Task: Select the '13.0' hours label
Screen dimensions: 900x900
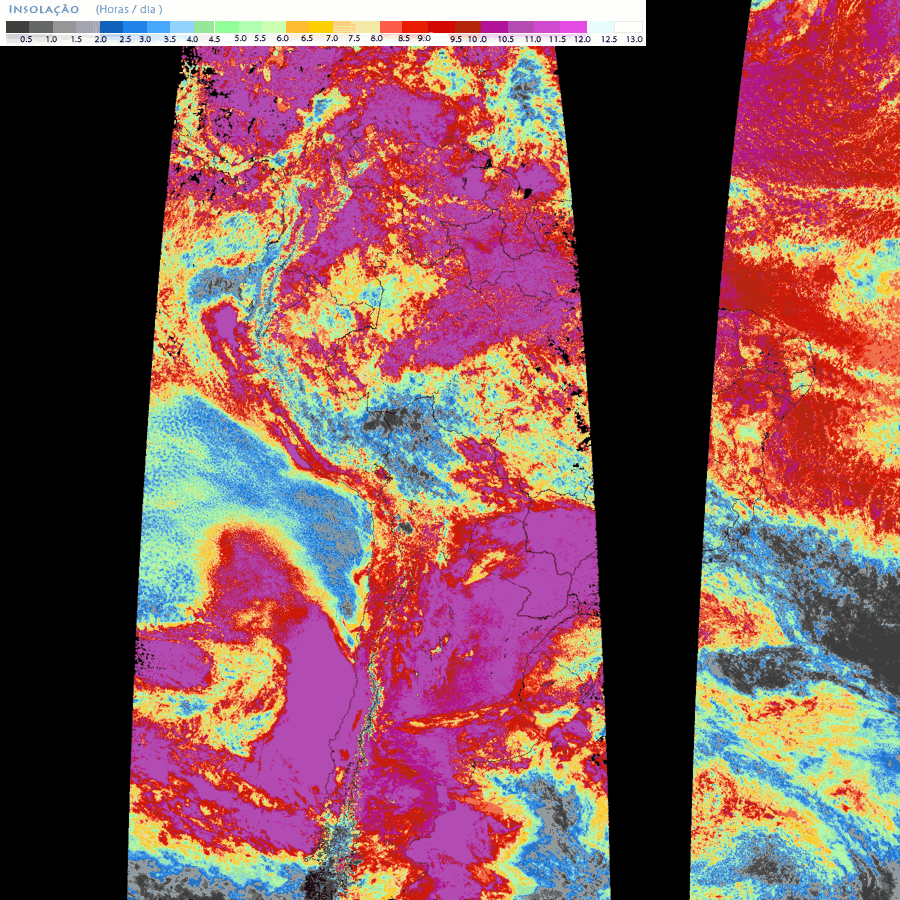Action: (x=634, y=39)
